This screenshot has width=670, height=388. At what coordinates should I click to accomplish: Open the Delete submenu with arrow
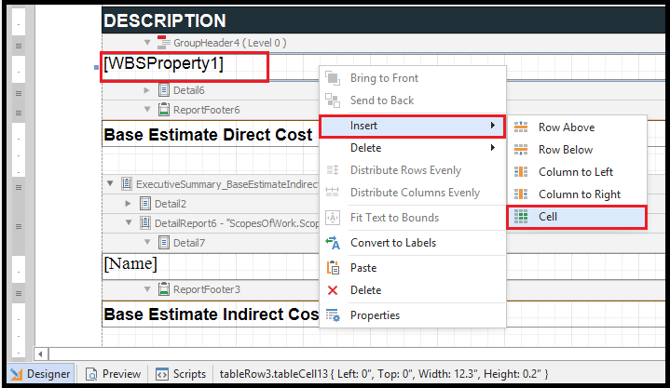click(413, 148)
